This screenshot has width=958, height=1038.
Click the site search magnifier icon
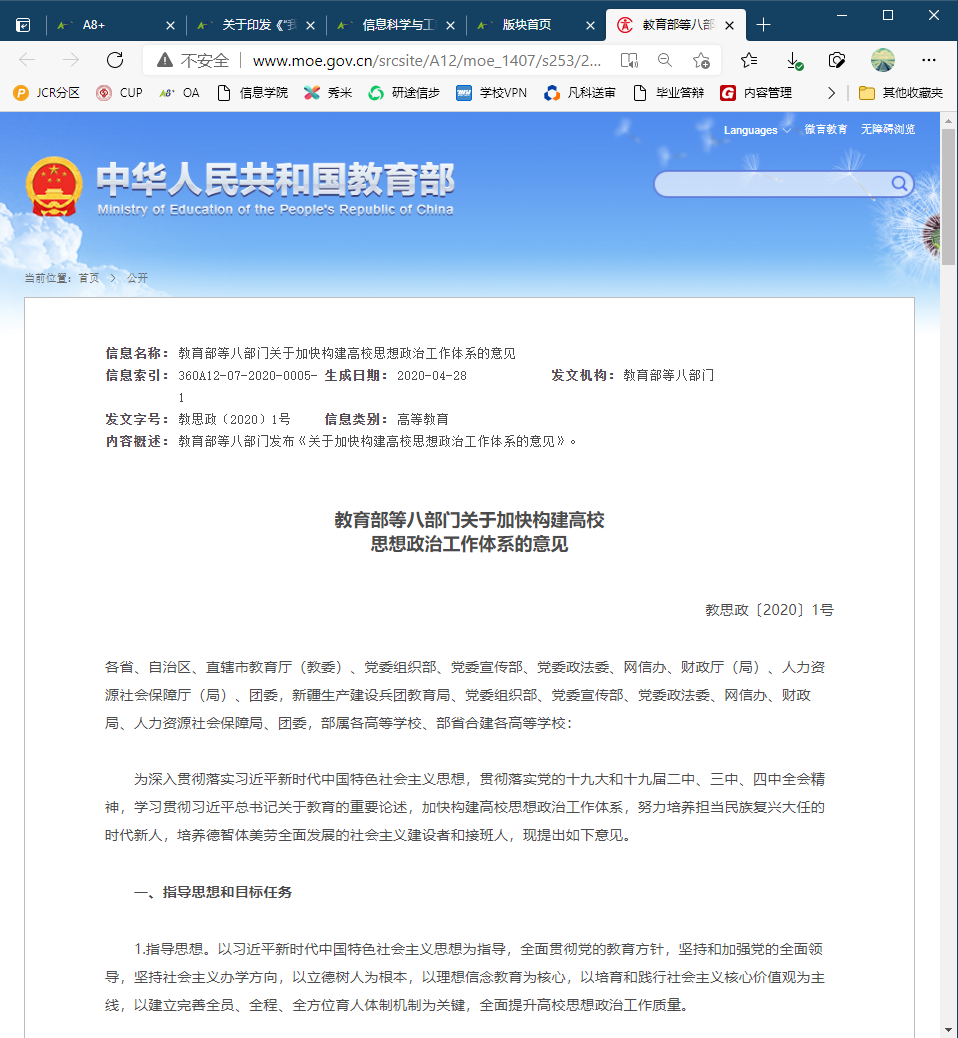899,183
